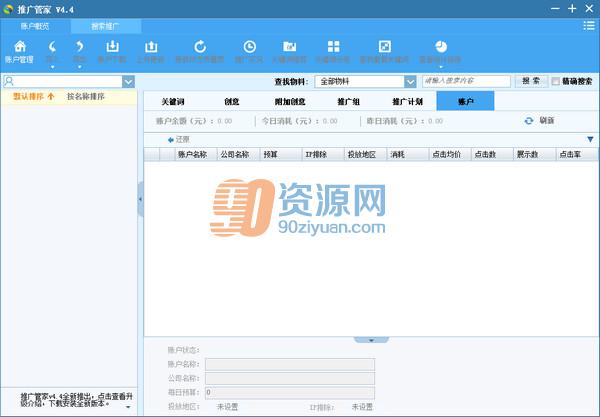Click 未设置 next to 投放地区

tap(227, 407)
